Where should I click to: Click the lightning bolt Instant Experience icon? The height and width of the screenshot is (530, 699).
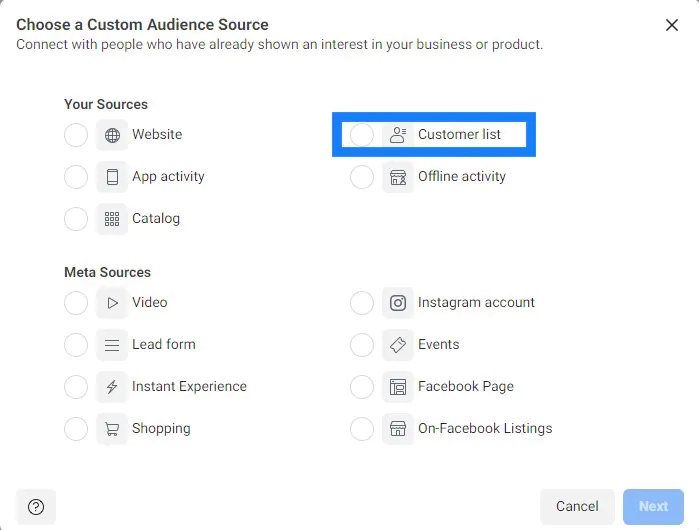pos(112,387)
